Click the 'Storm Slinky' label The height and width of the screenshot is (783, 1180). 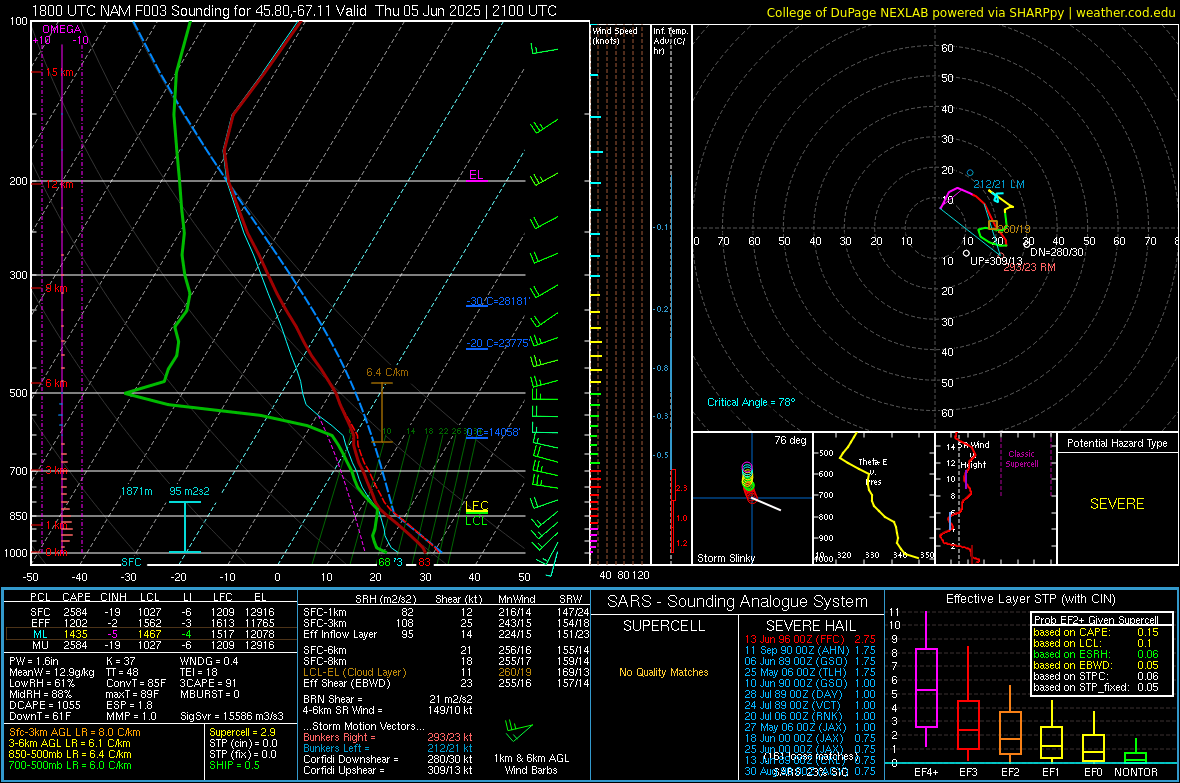[x=726, y=558]
